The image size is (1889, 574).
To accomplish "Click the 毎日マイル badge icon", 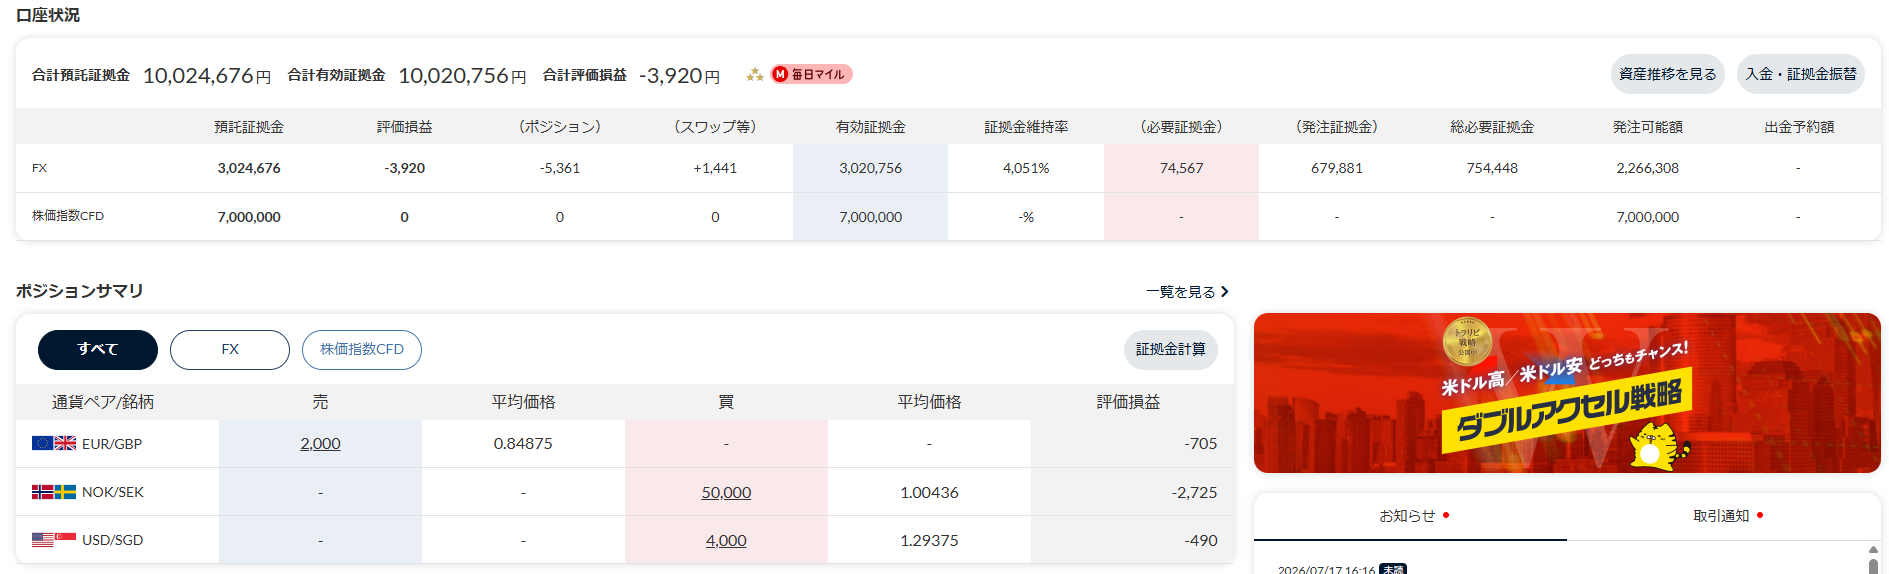I will pos(811,74).
